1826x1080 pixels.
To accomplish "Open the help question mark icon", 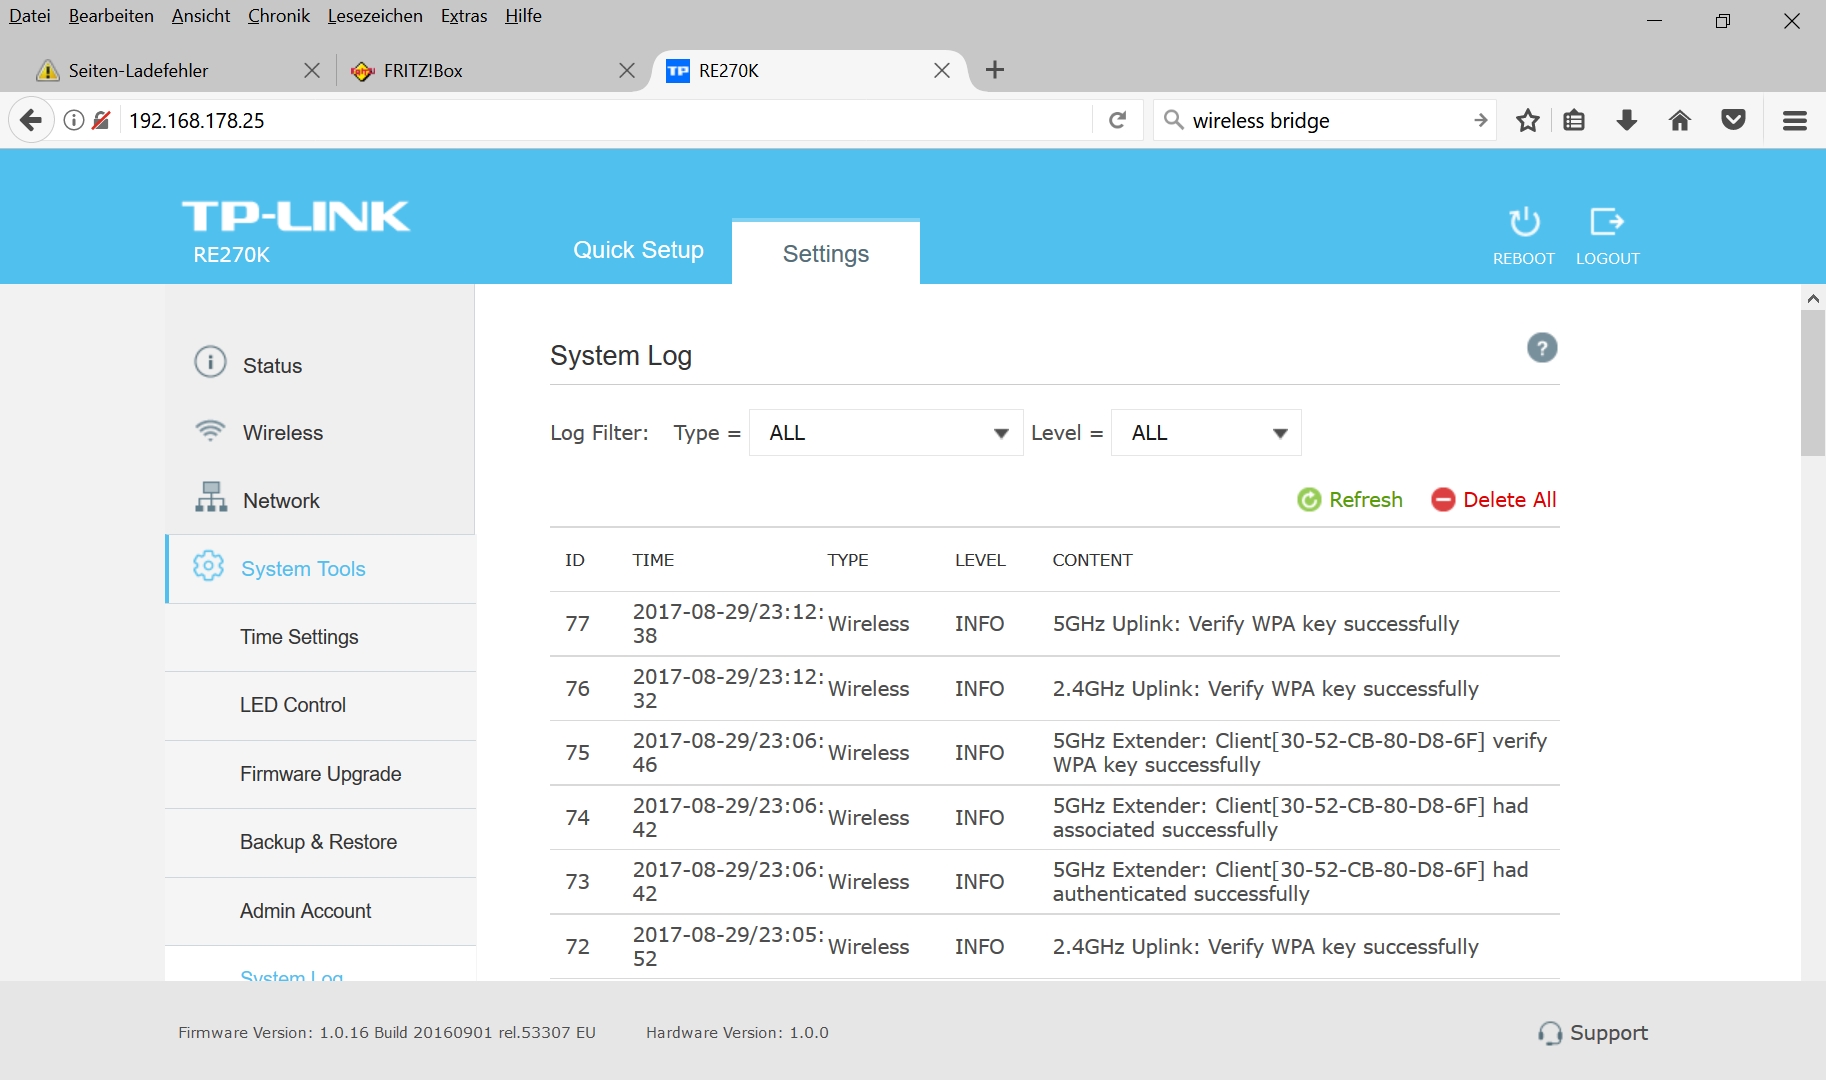I will pos(1542,348).
